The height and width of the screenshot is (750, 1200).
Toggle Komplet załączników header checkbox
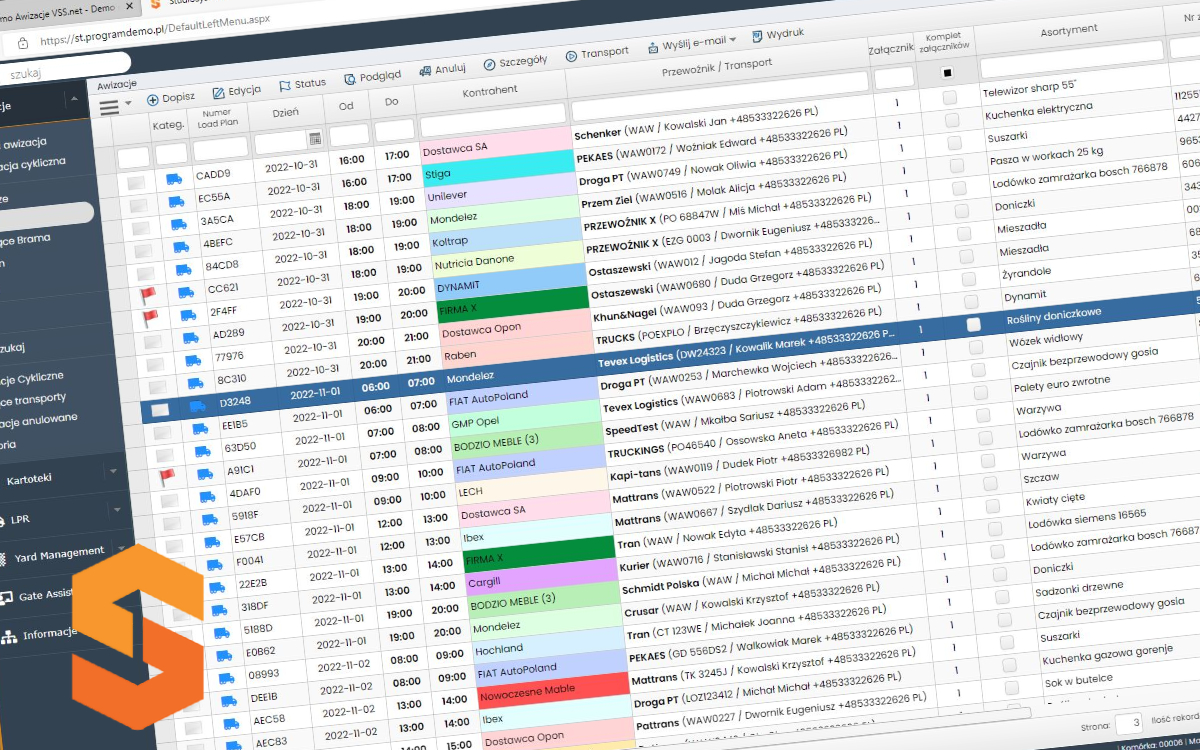click(947, 73)
